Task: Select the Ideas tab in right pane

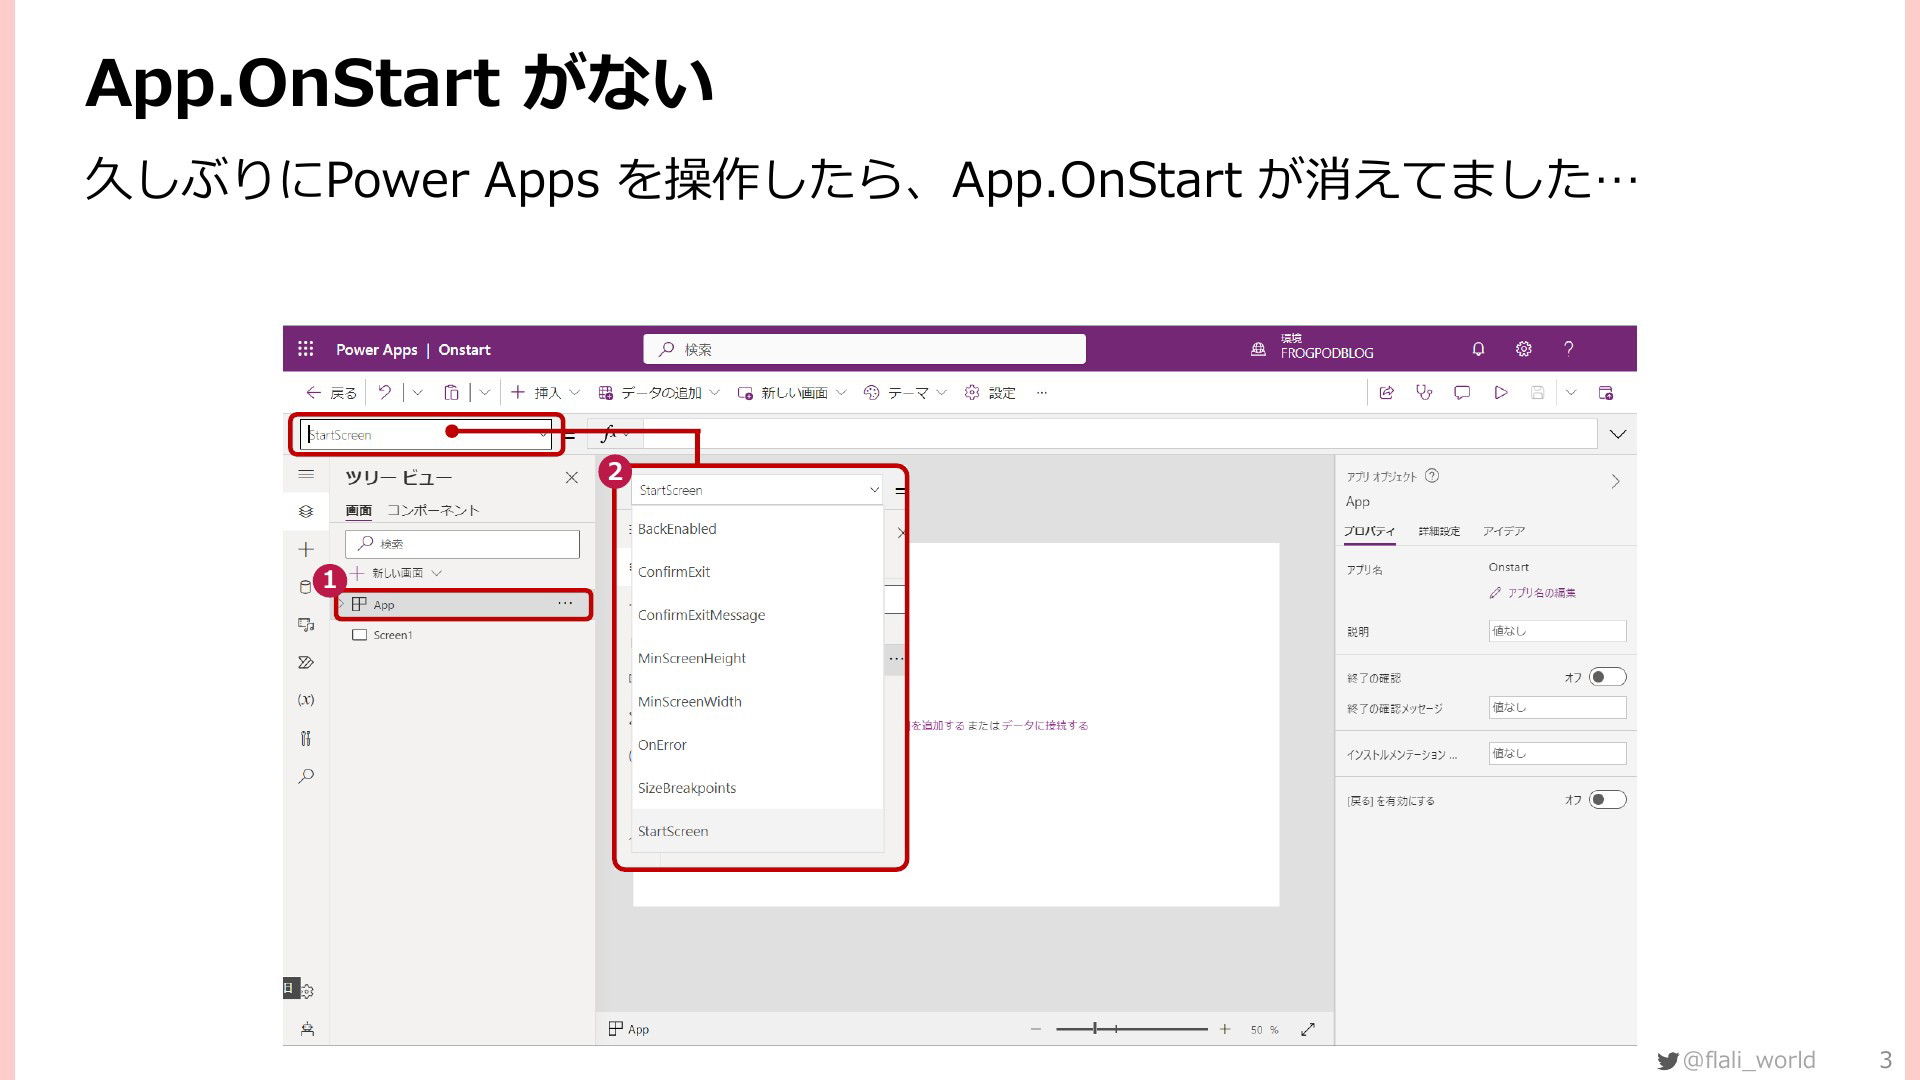Action: (1504, 531)
